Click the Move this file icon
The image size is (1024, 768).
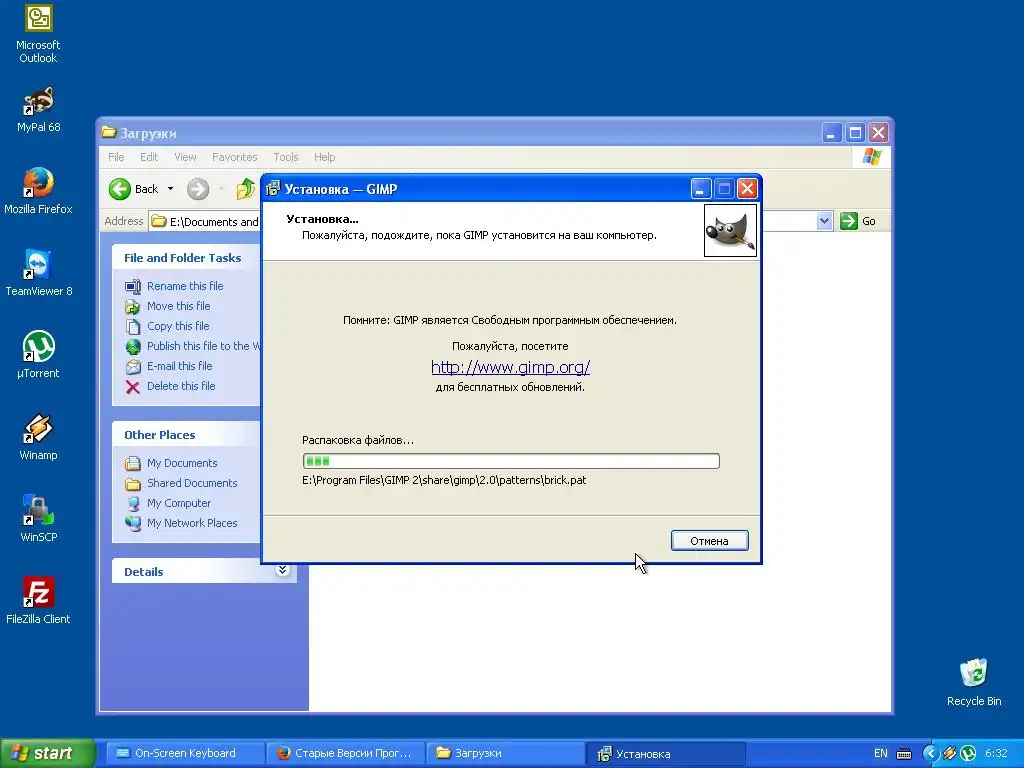133,306
